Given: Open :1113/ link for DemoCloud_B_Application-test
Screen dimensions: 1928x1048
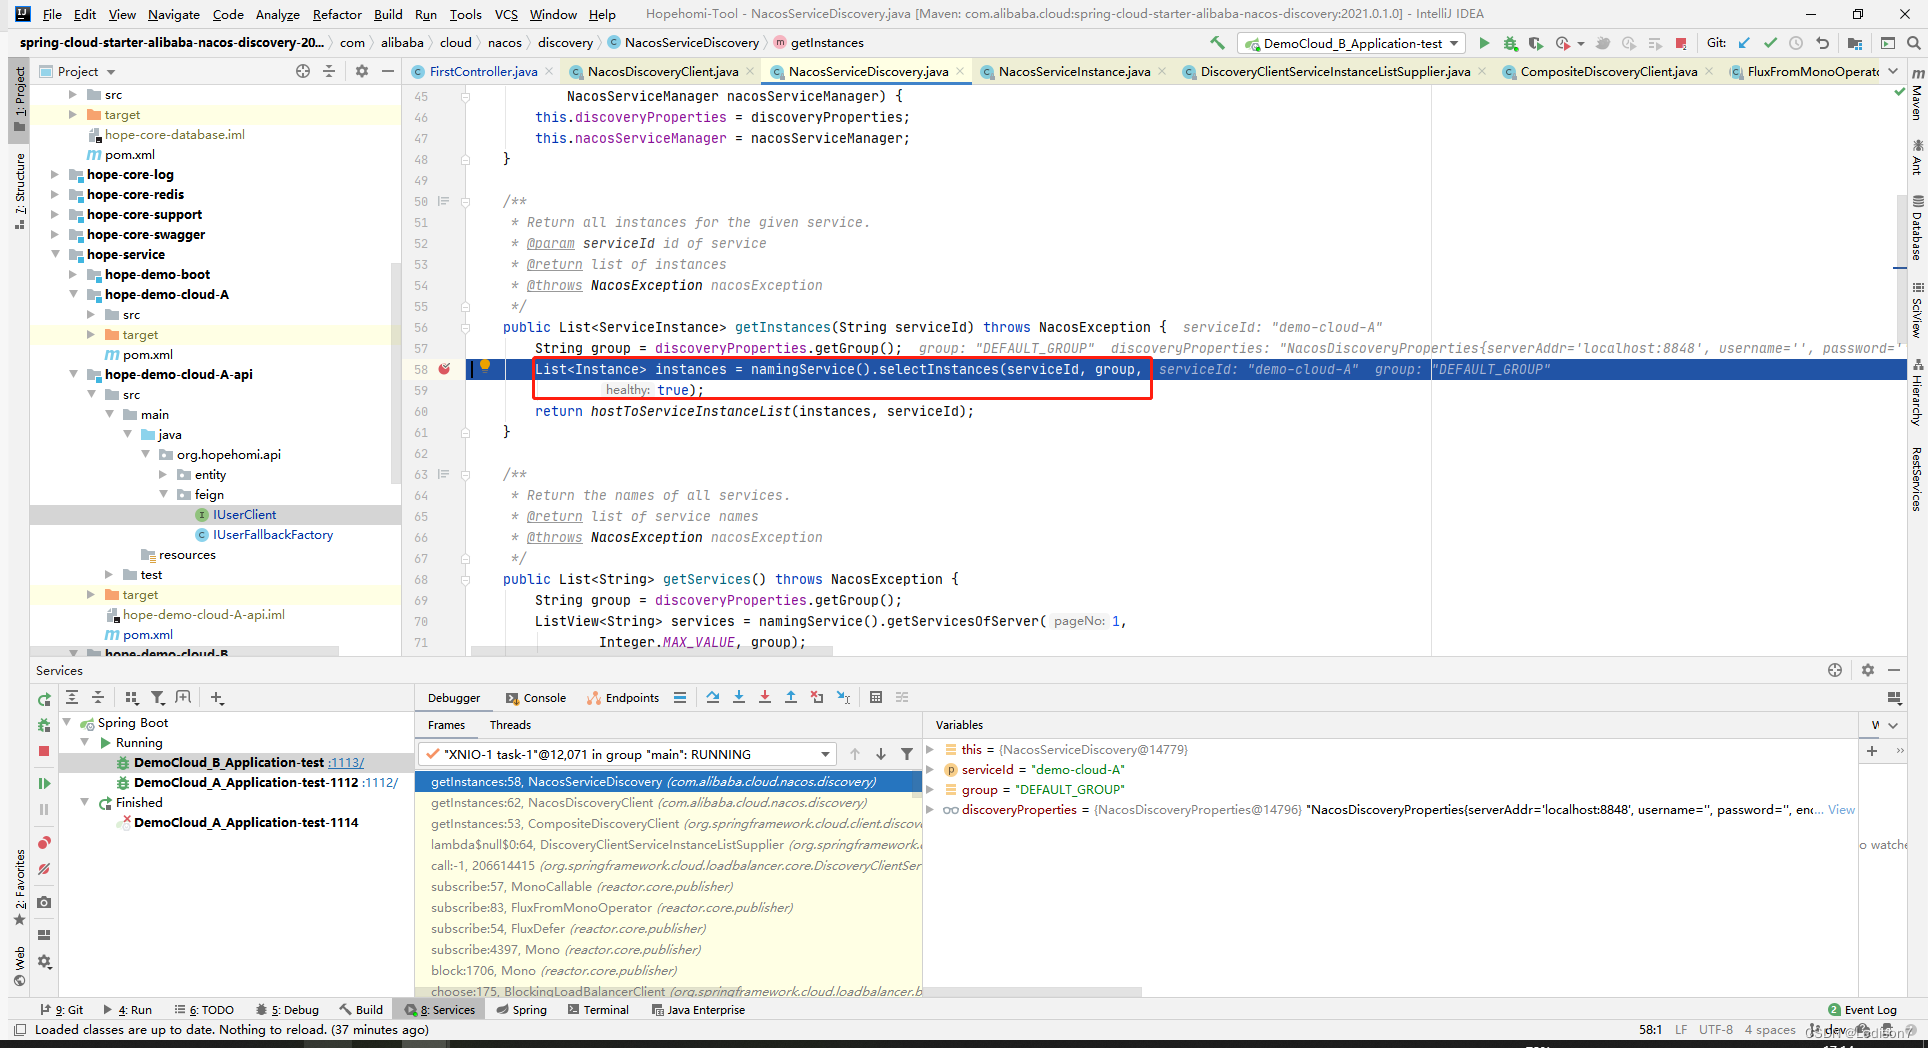Looking at the screenshot, I should pos(346,762).
